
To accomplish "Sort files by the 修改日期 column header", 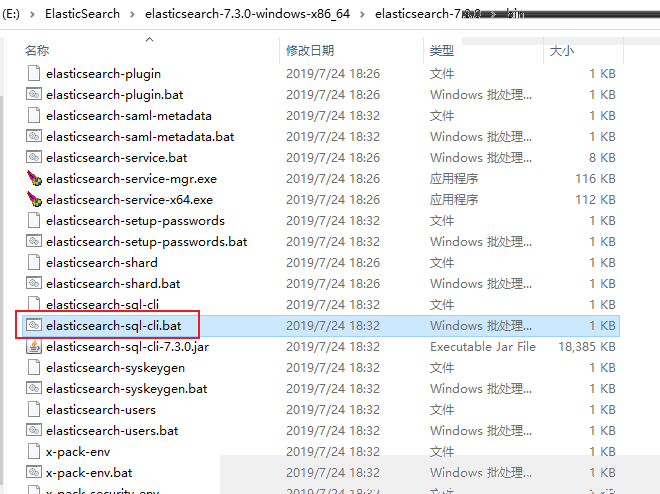I will pos(310,50).
